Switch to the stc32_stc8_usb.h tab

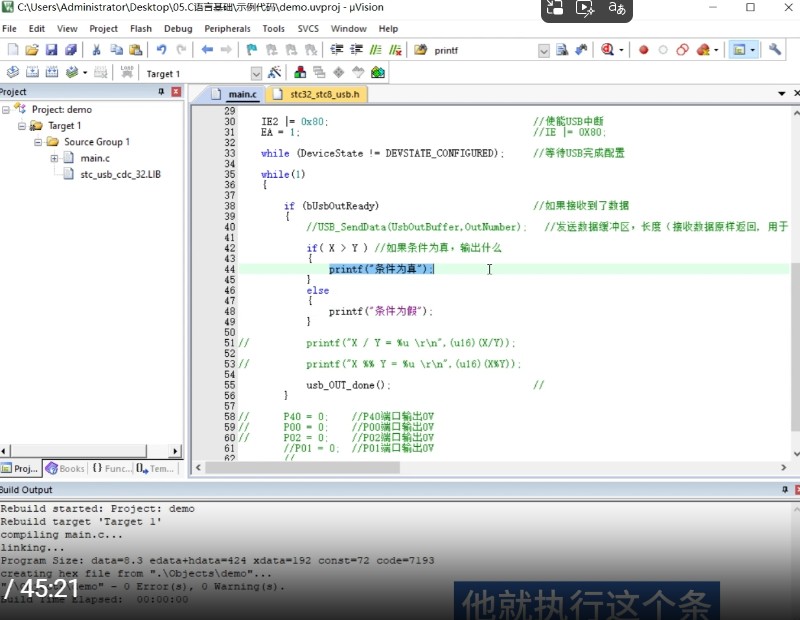[x=323, y=94]
